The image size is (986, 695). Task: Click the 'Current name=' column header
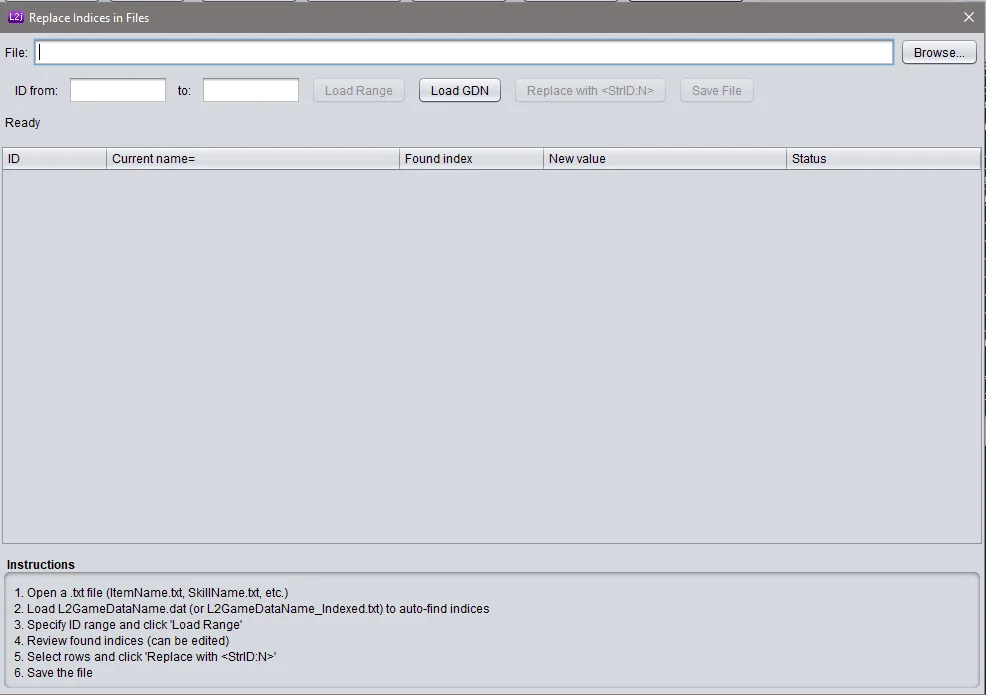coord(253,158)
